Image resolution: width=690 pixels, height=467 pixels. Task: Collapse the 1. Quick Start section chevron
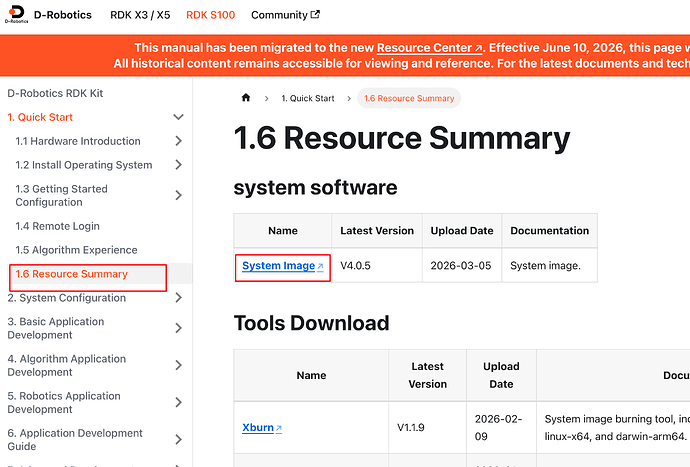[178, 117]
